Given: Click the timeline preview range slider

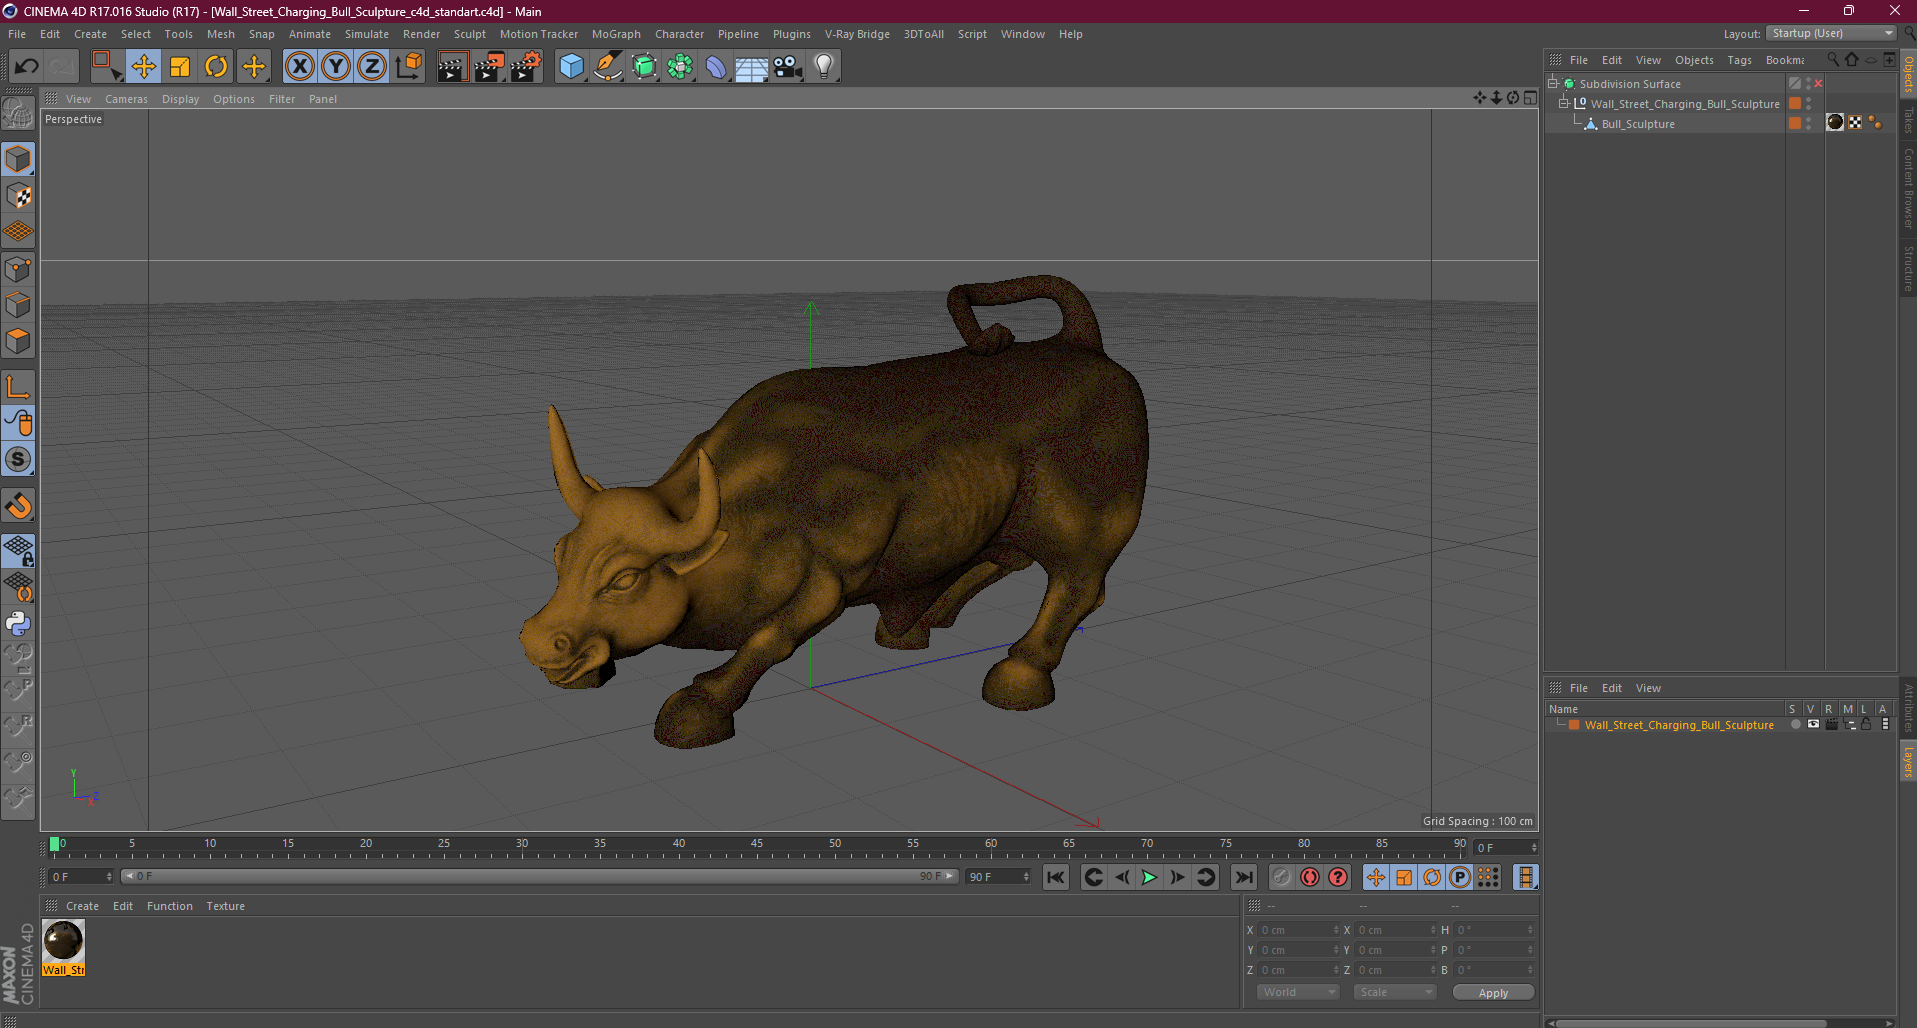Looking at the screenshot, I should [539, 876].
